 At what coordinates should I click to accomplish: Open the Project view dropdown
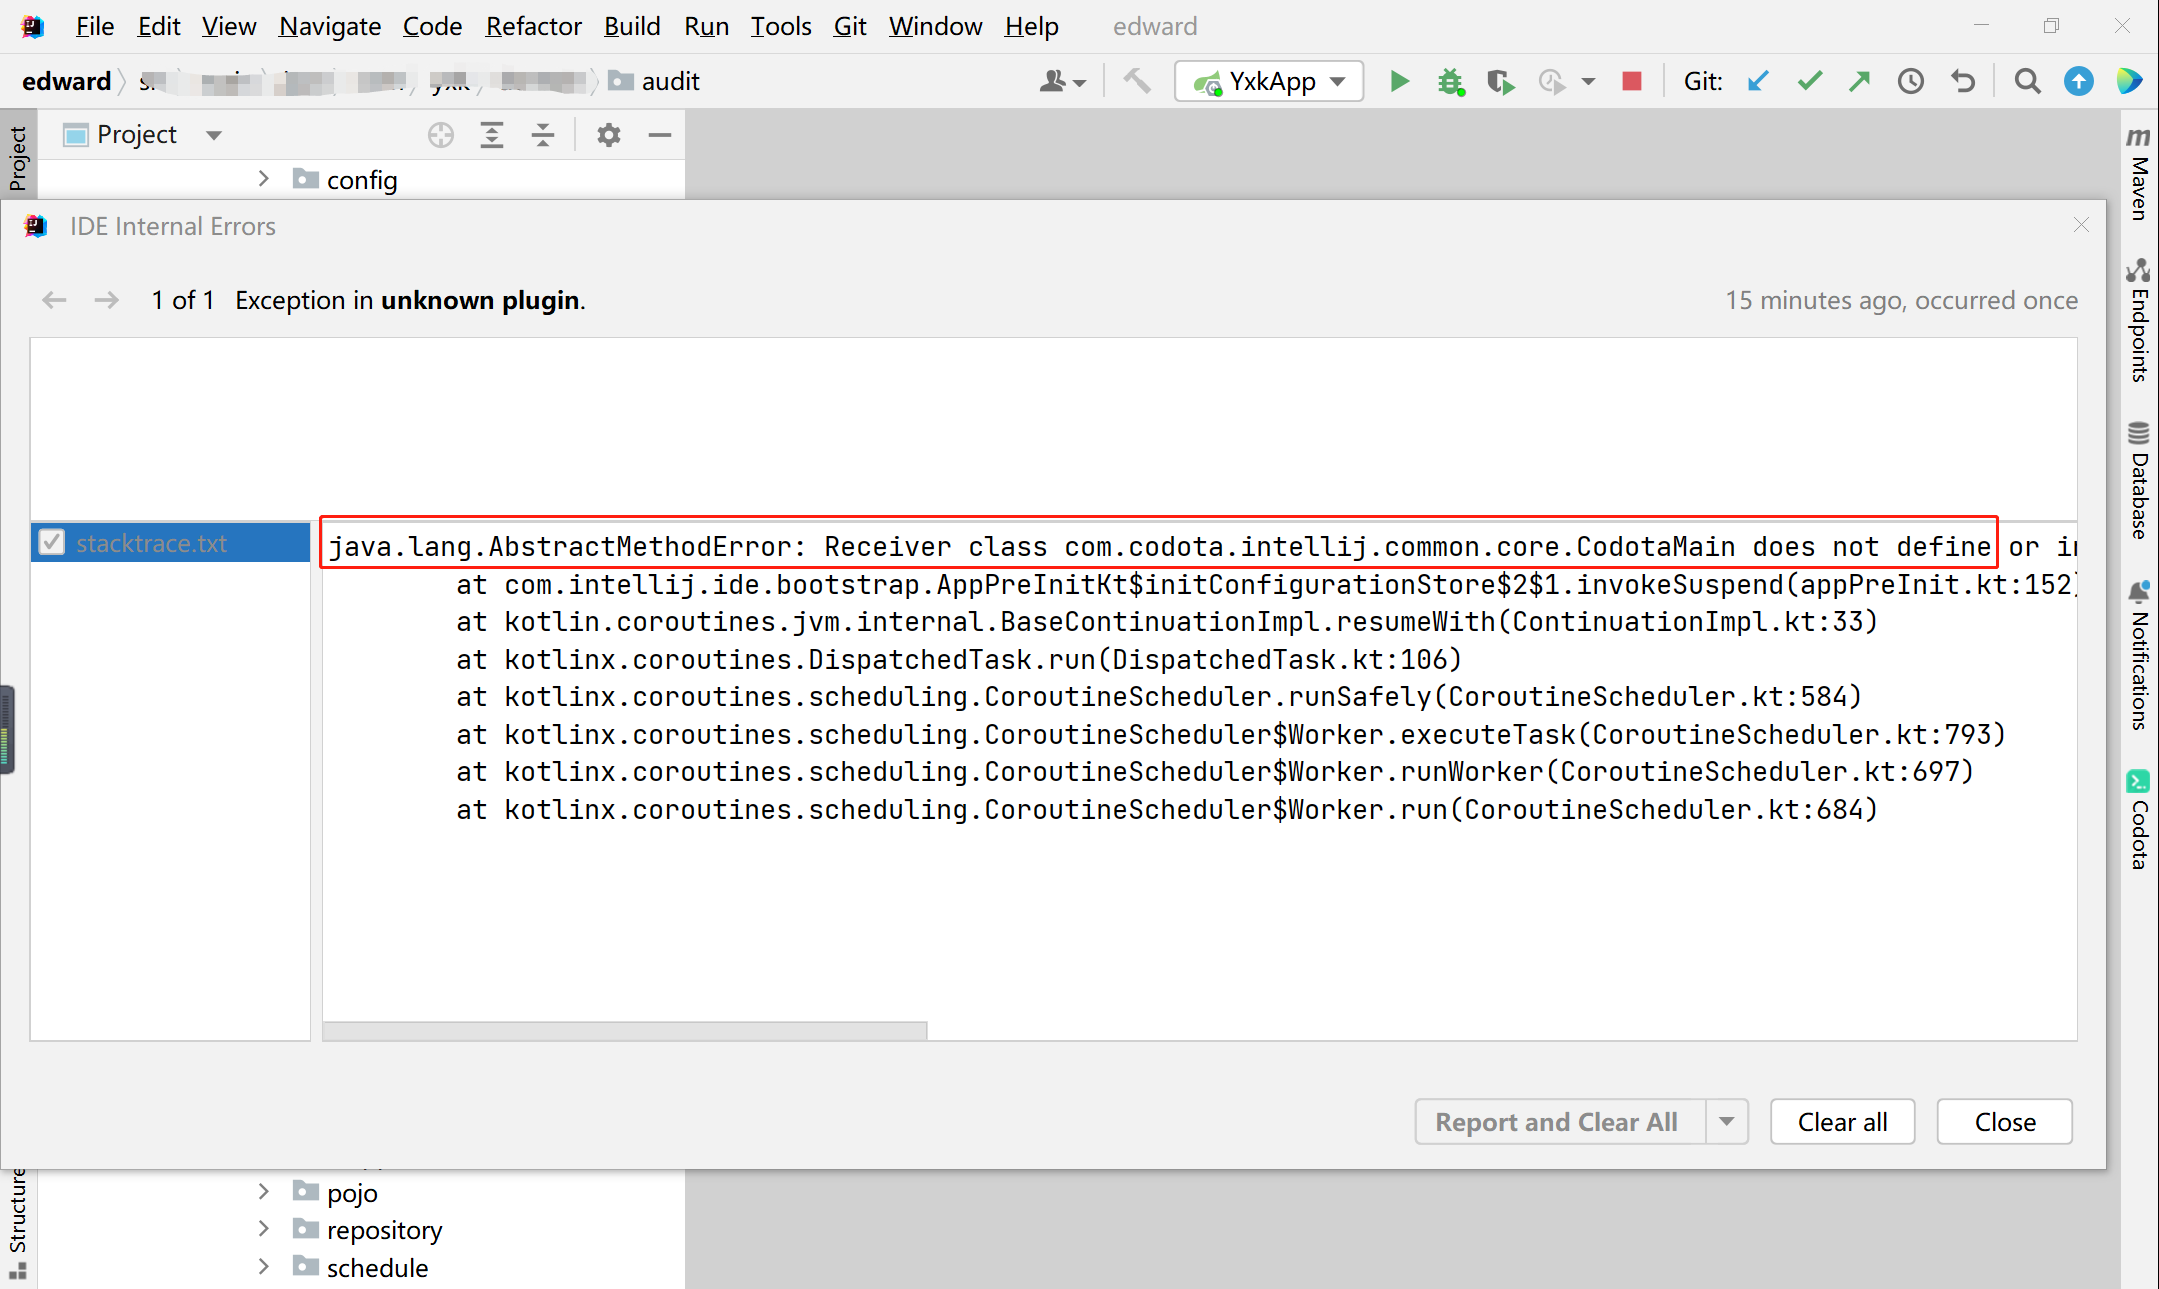pos(213,135)
